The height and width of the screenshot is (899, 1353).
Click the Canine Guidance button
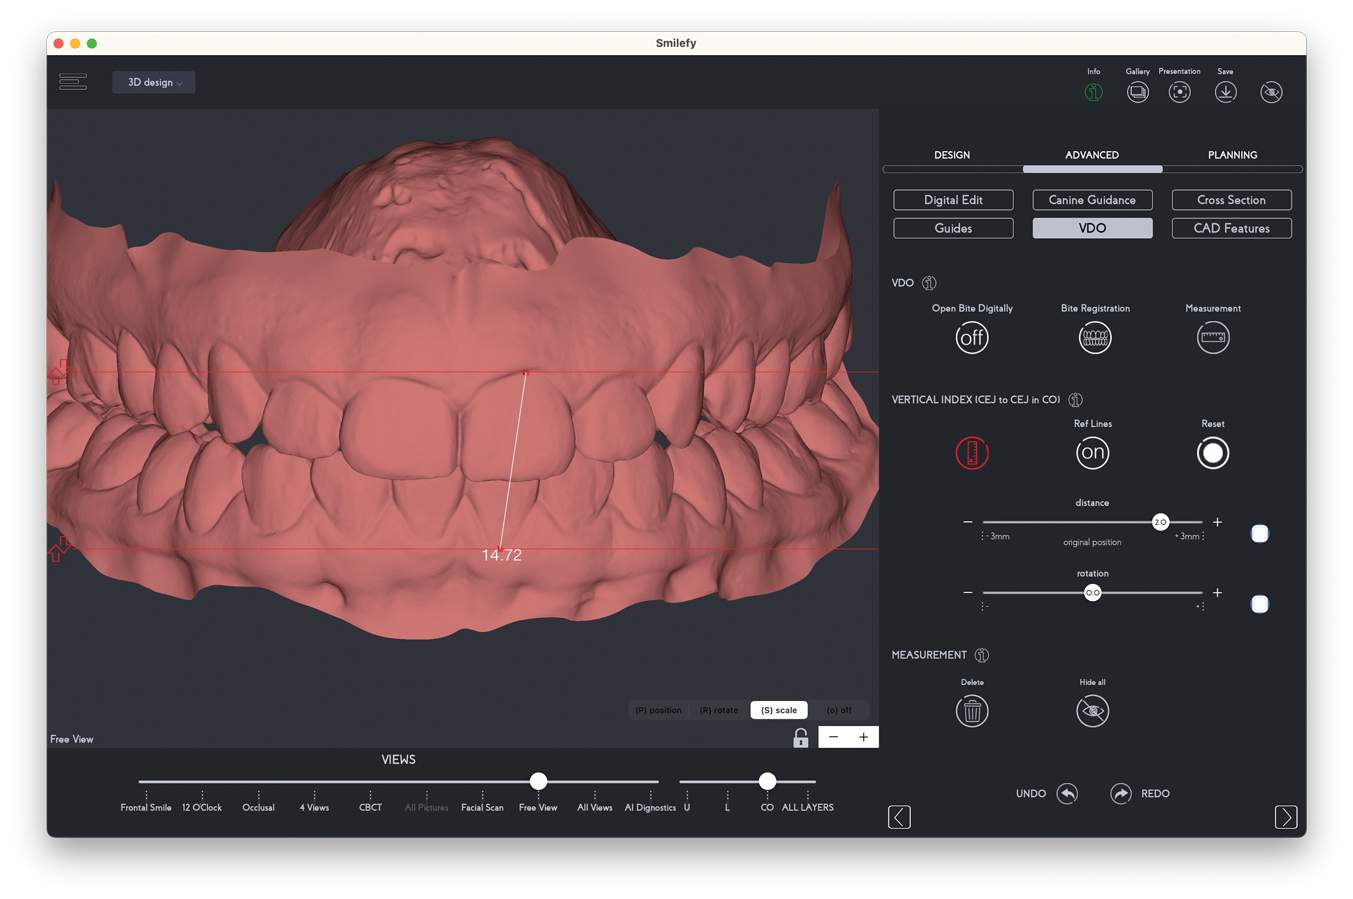click(x=1092, y=200)
